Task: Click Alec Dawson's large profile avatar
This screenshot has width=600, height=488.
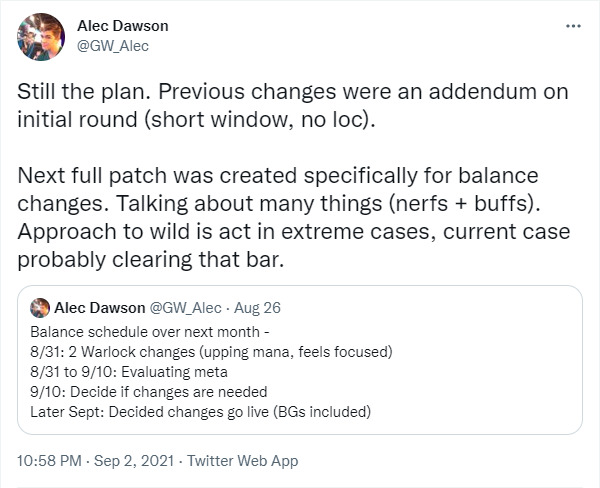Action: click(x=41, y=37)
